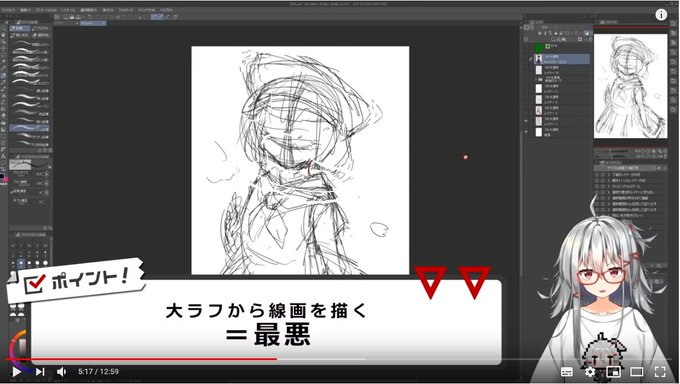Image resolution: width=680 pixels, height=384 pixels.
Task: Open the レイヤー menu
Action: [68, 10]
